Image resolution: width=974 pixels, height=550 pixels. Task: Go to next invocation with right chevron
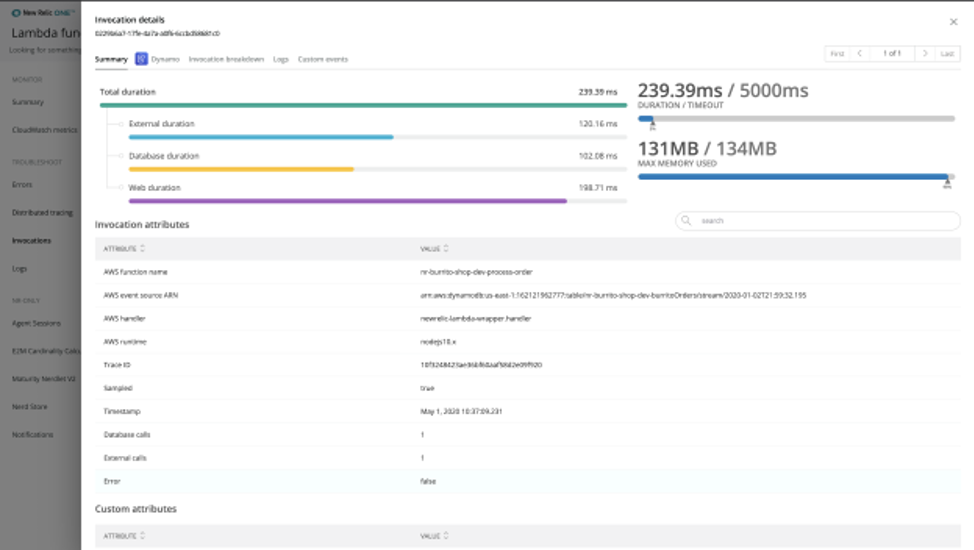pos(924,53)
